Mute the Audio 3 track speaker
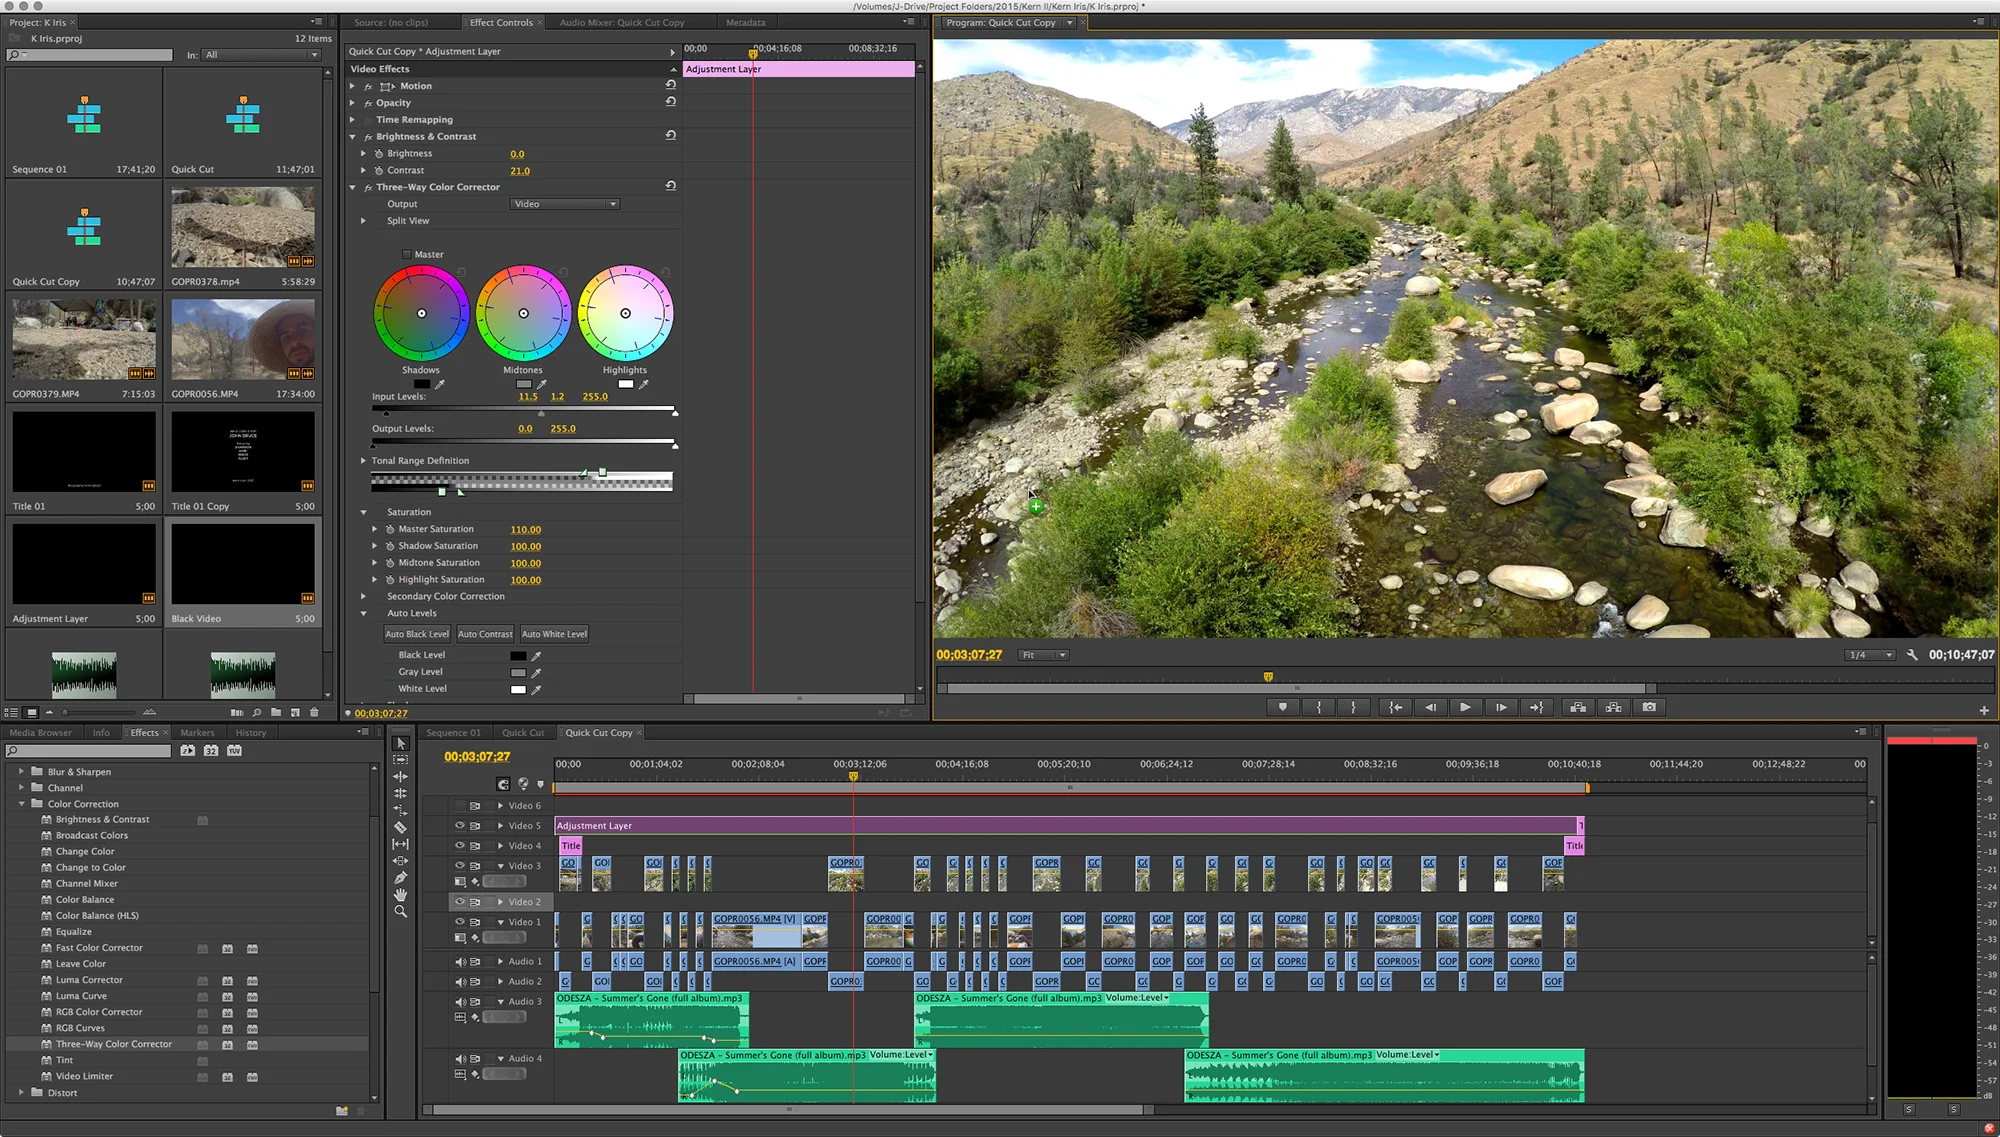This screenshot has height=1137, width=2000. coord(460,1002)
